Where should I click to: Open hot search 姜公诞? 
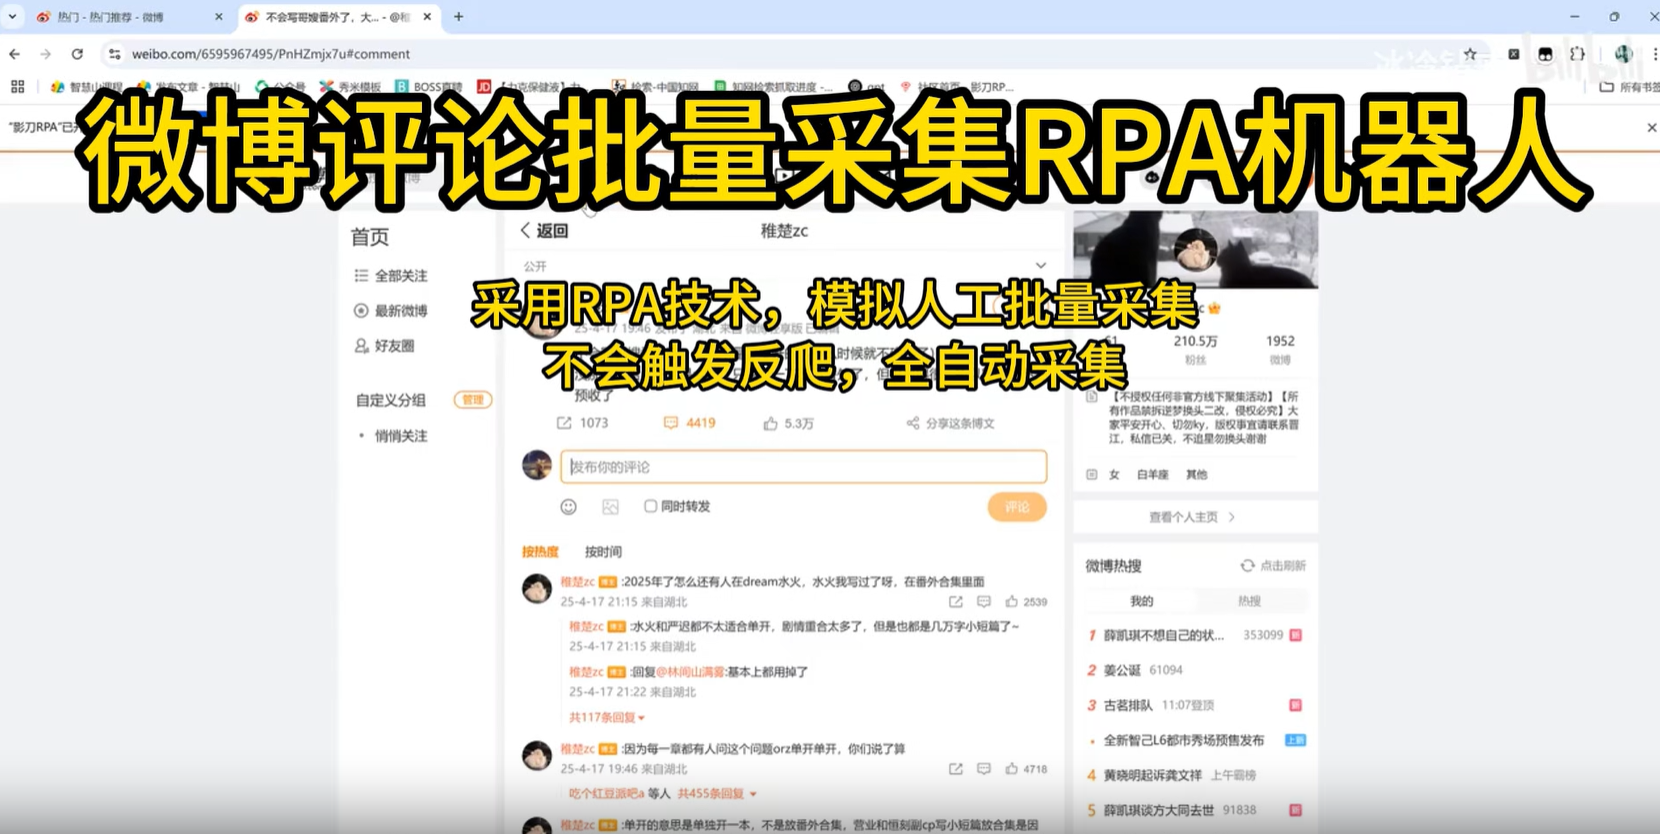coord(1122,671)
